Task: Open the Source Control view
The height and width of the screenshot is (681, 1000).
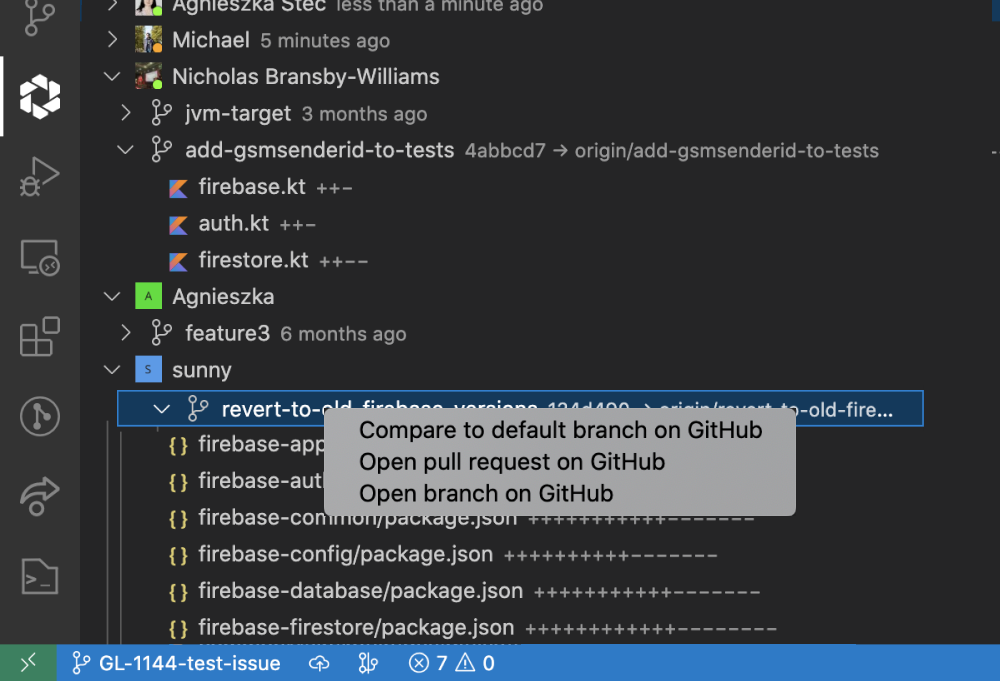Action: (38, 17)
